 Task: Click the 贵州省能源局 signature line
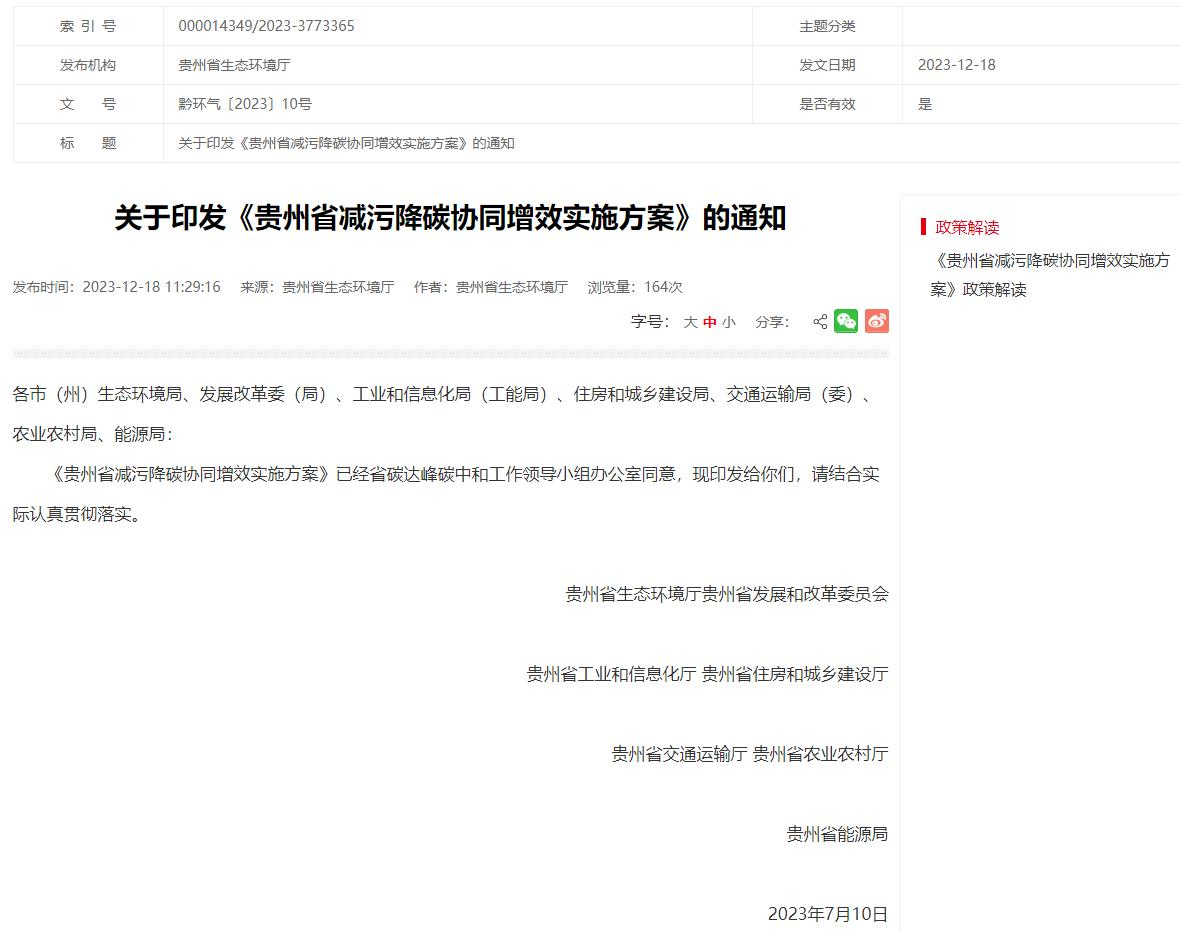pyautogui.click(x=837, y=834)
